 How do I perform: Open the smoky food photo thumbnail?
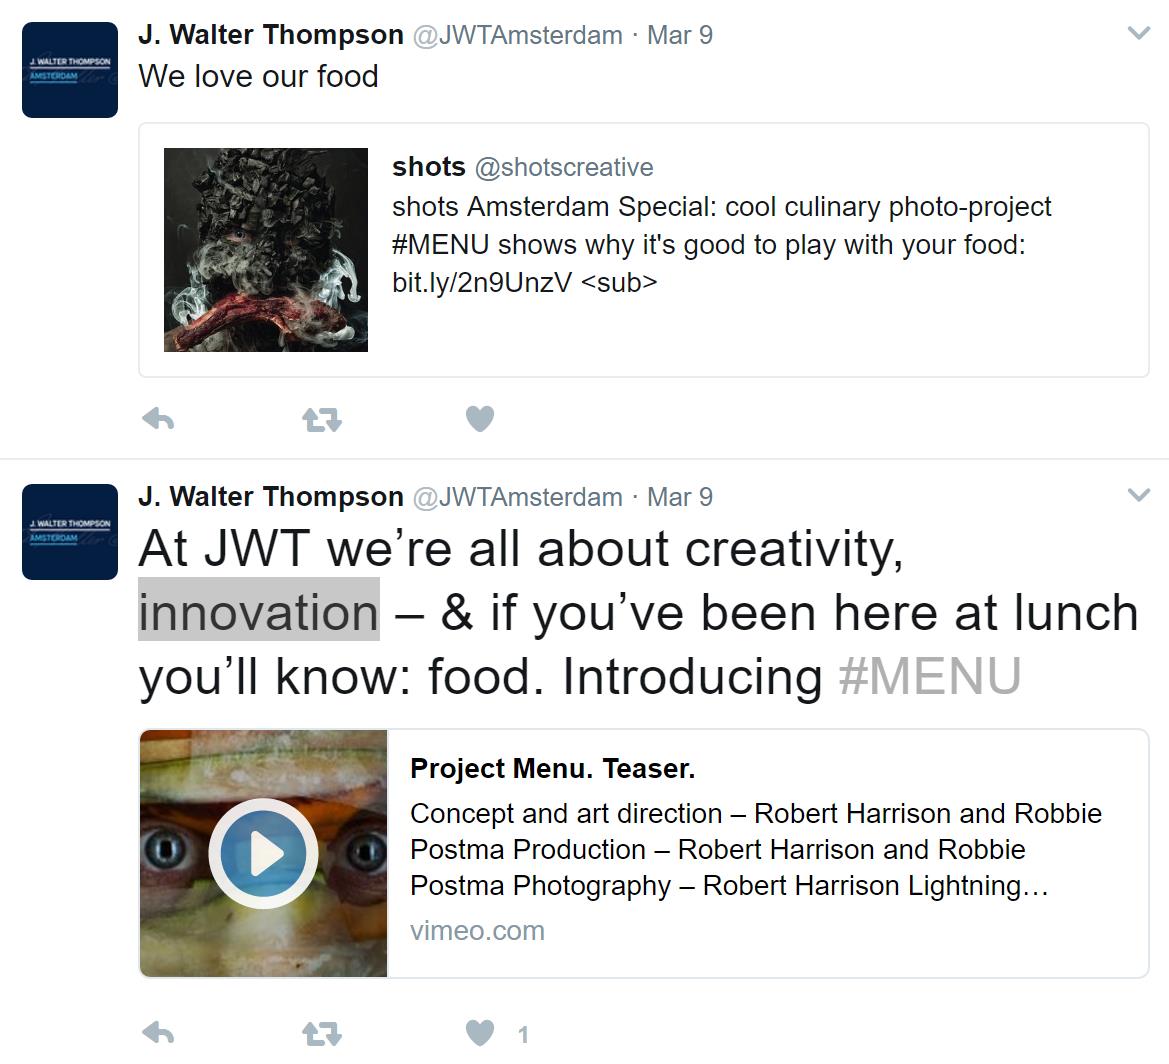point(266,250)
